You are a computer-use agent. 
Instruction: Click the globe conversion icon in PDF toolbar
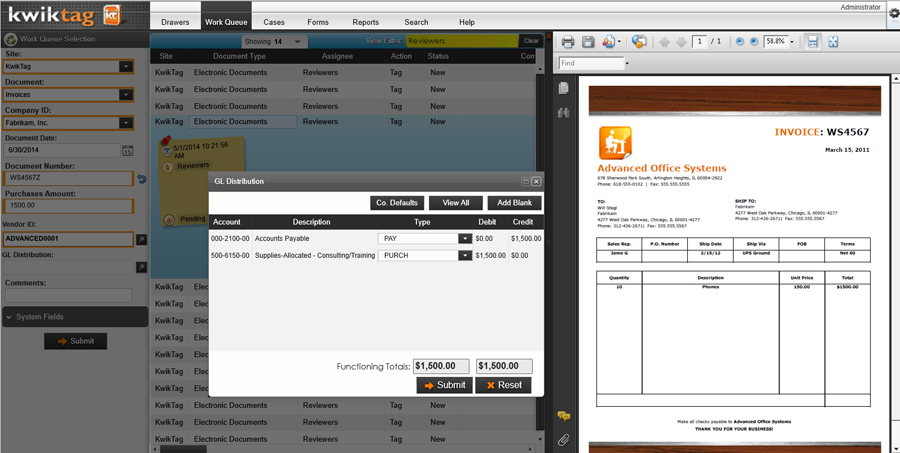[639, 41]
